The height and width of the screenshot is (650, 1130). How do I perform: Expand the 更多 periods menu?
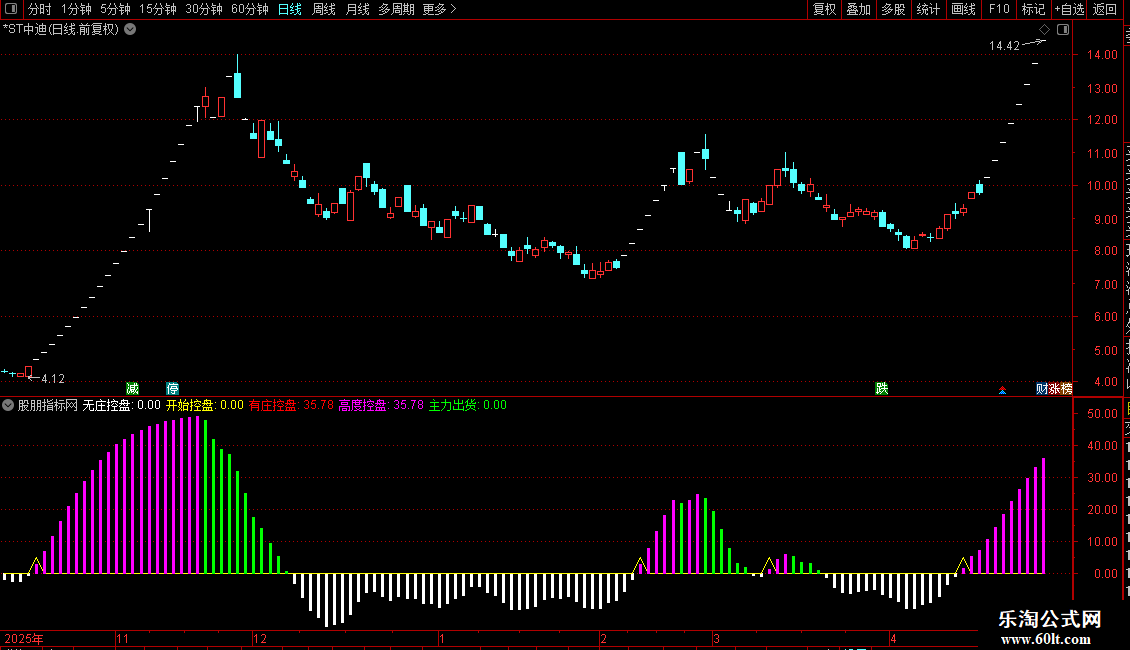click(x=439, y=9)
